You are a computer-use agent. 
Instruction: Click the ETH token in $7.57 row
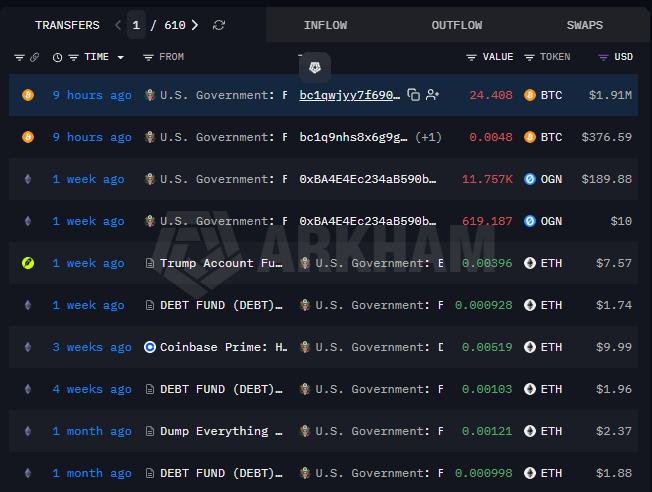tap(543, 263)
